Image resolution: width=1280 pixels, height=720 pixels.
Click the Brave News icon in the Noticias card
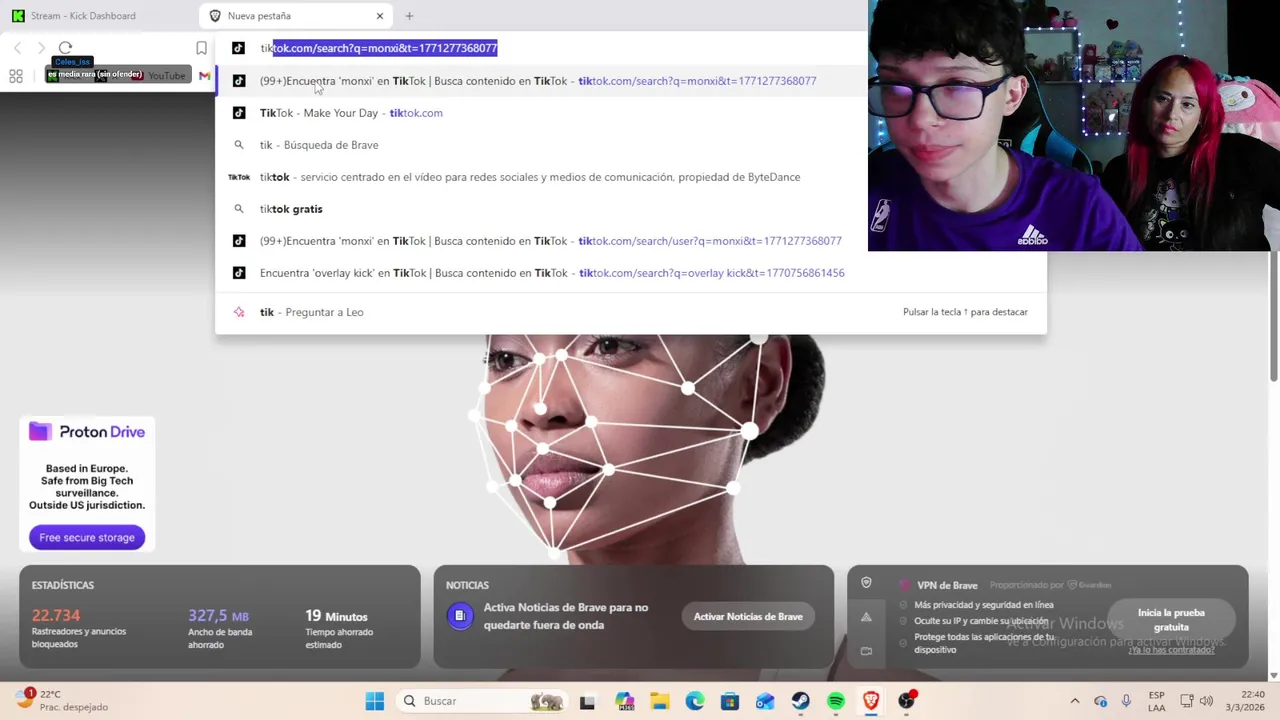click(459, 616)
